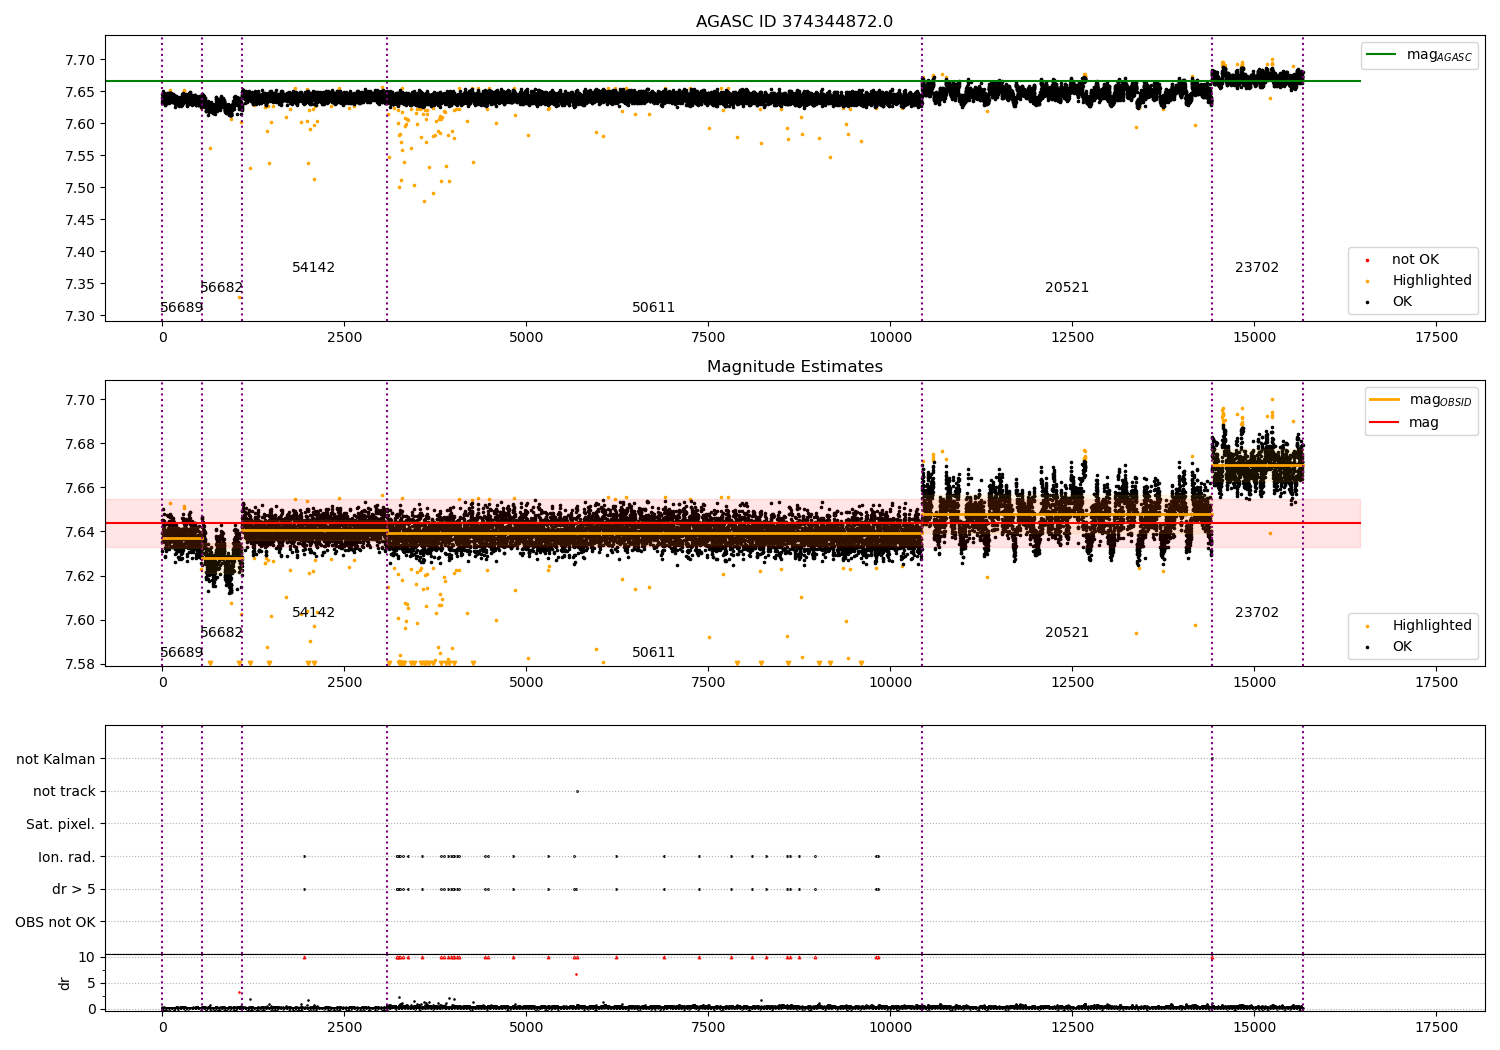Click orange mag OBSID line sample in middle legend
This screenshot has width=1500, height=1050.
(1385, 400)
